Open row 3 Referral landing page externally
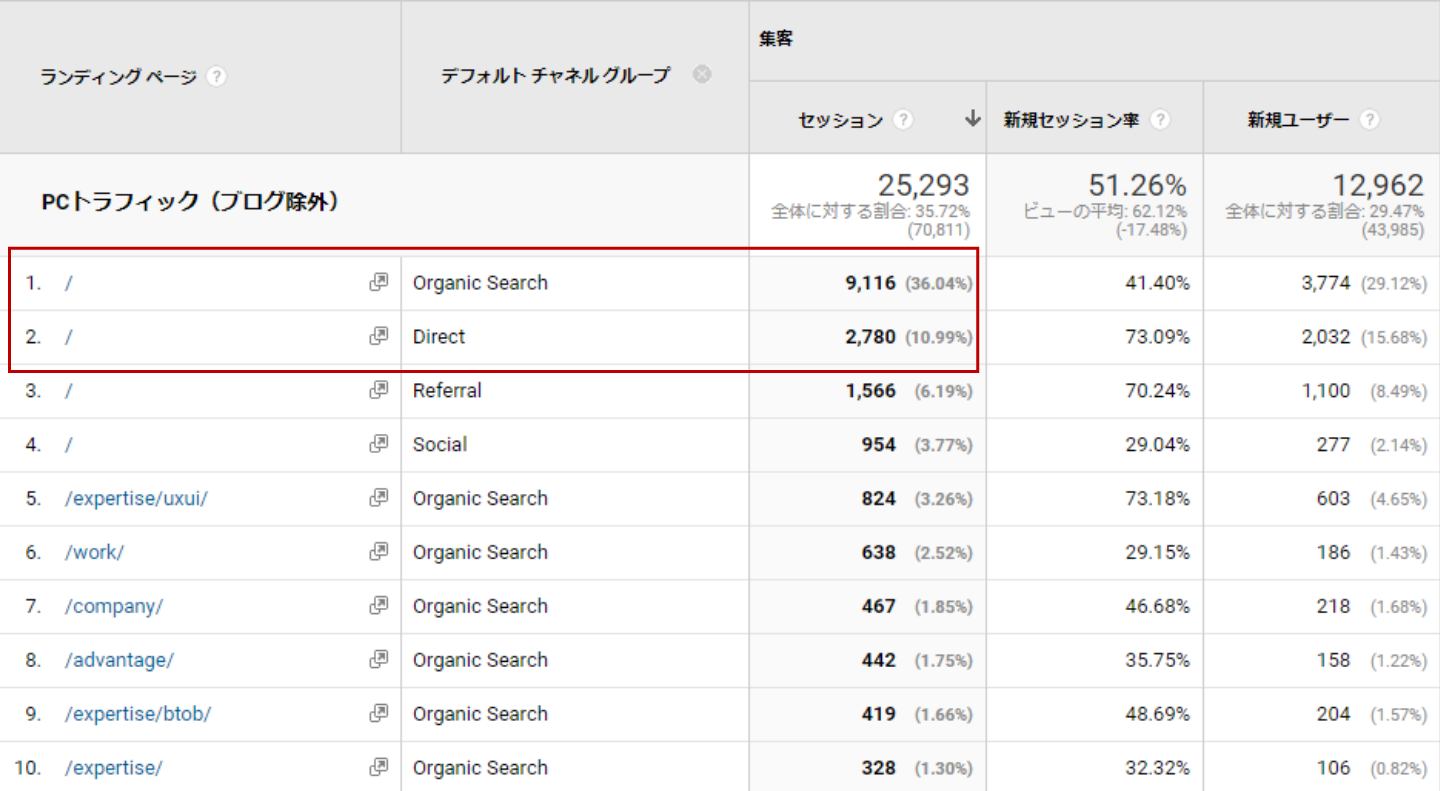The image size is (1440, 791). pos(378,390)
